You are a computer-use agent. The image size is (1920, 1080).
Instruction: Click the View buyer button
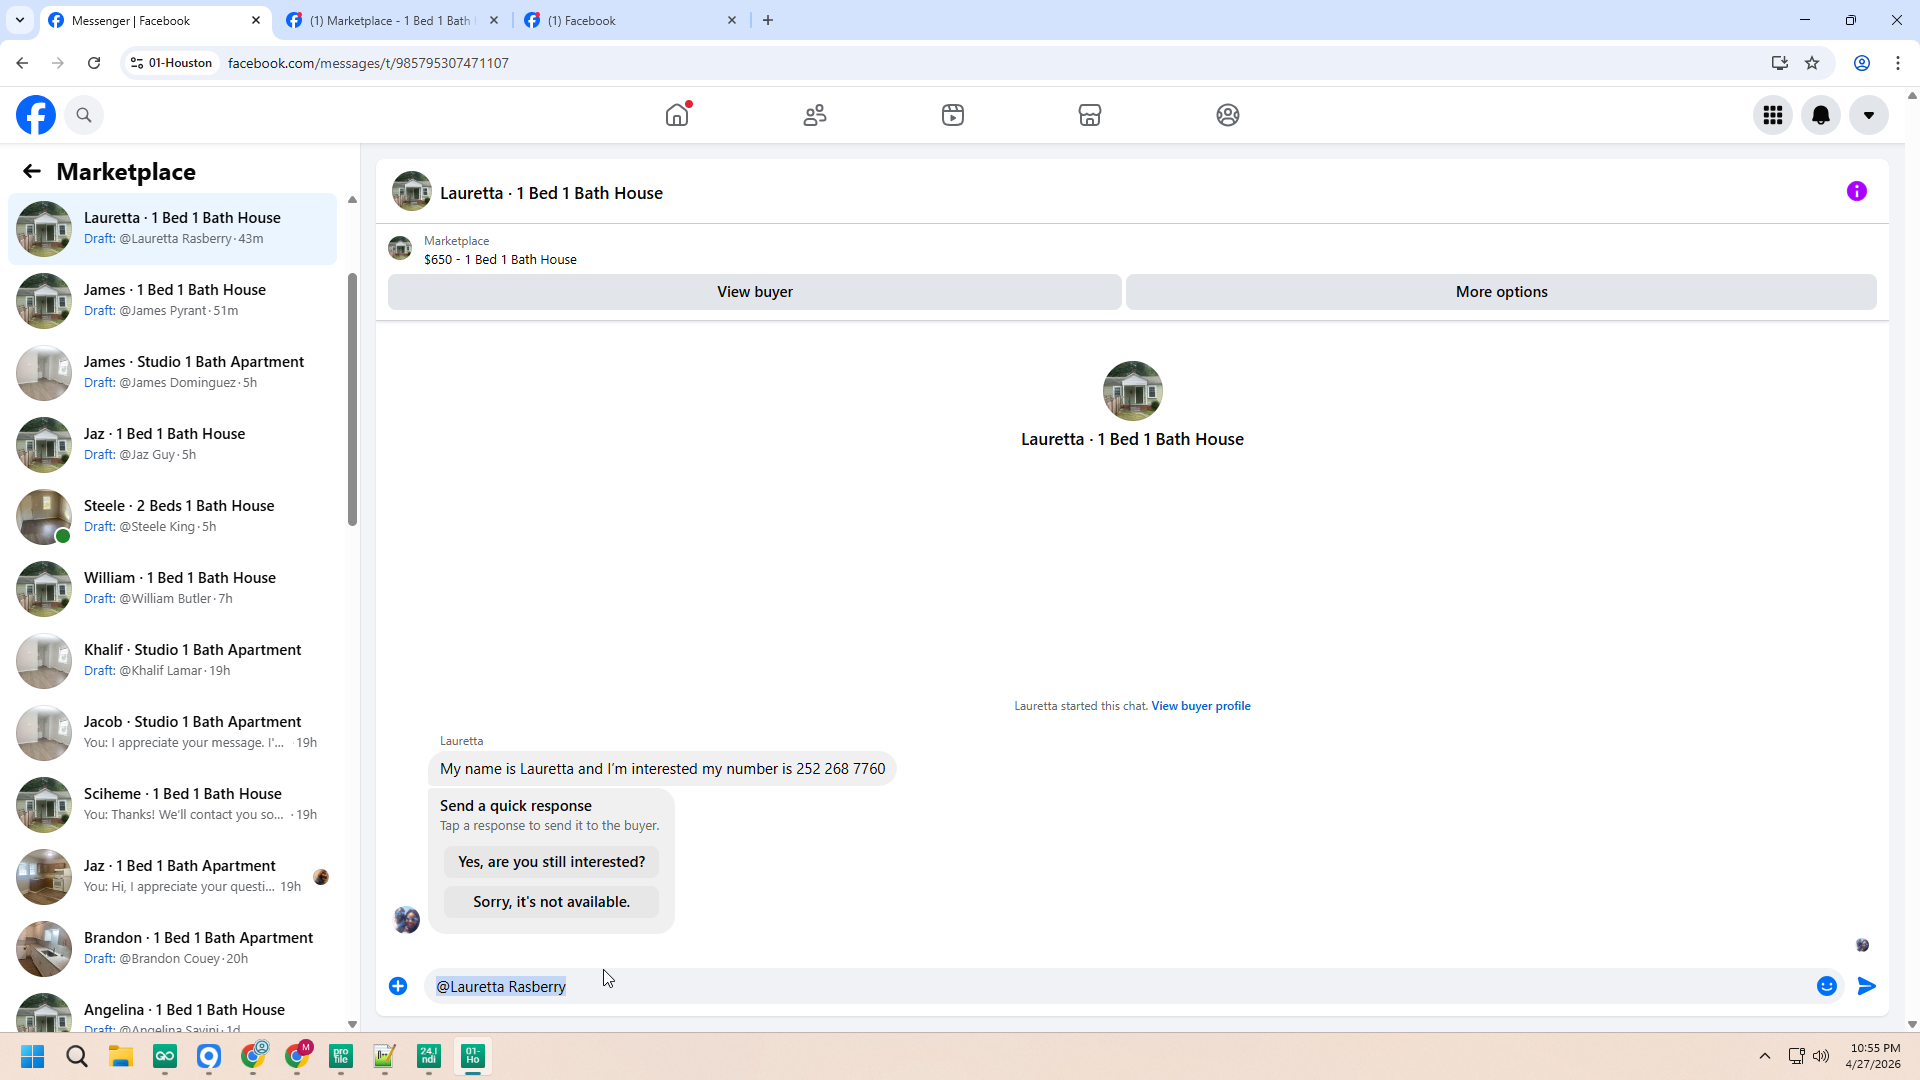pyautogui.click(x=754, y=292)
